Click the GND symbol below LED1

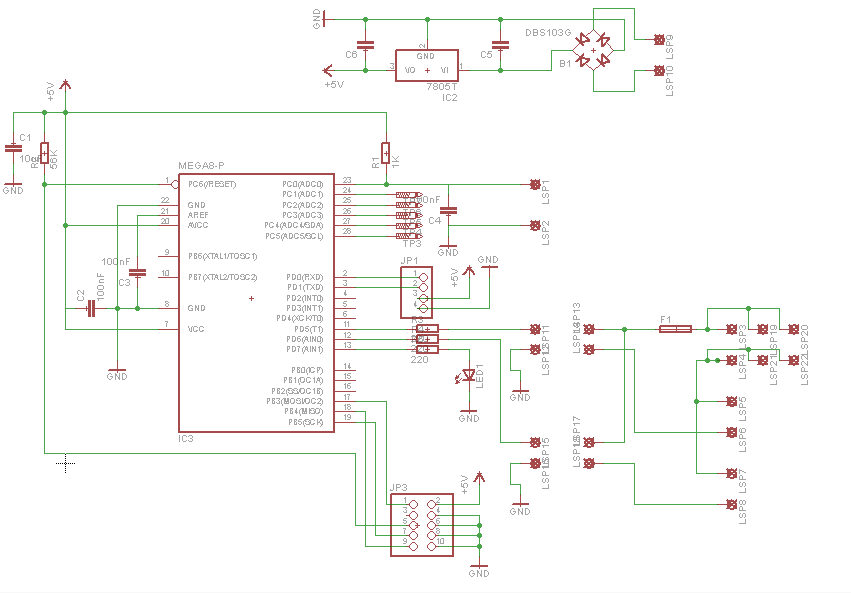[x=468, y=416]
